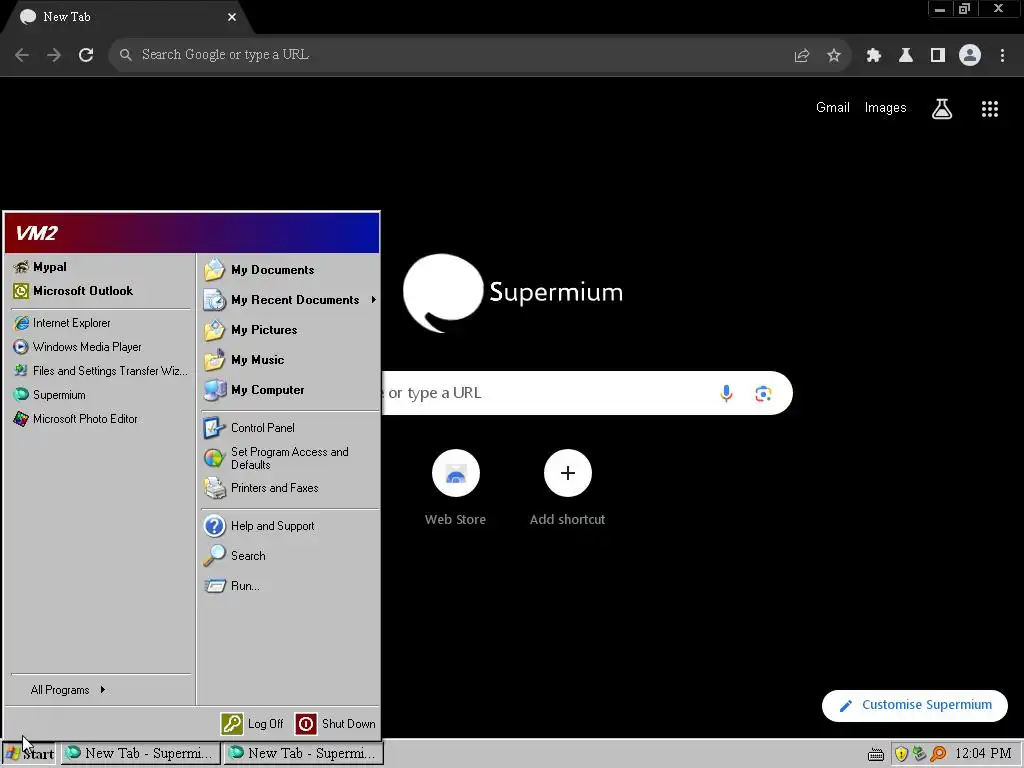
Task: Click the Run... icon
Action: tap(214, 586)
